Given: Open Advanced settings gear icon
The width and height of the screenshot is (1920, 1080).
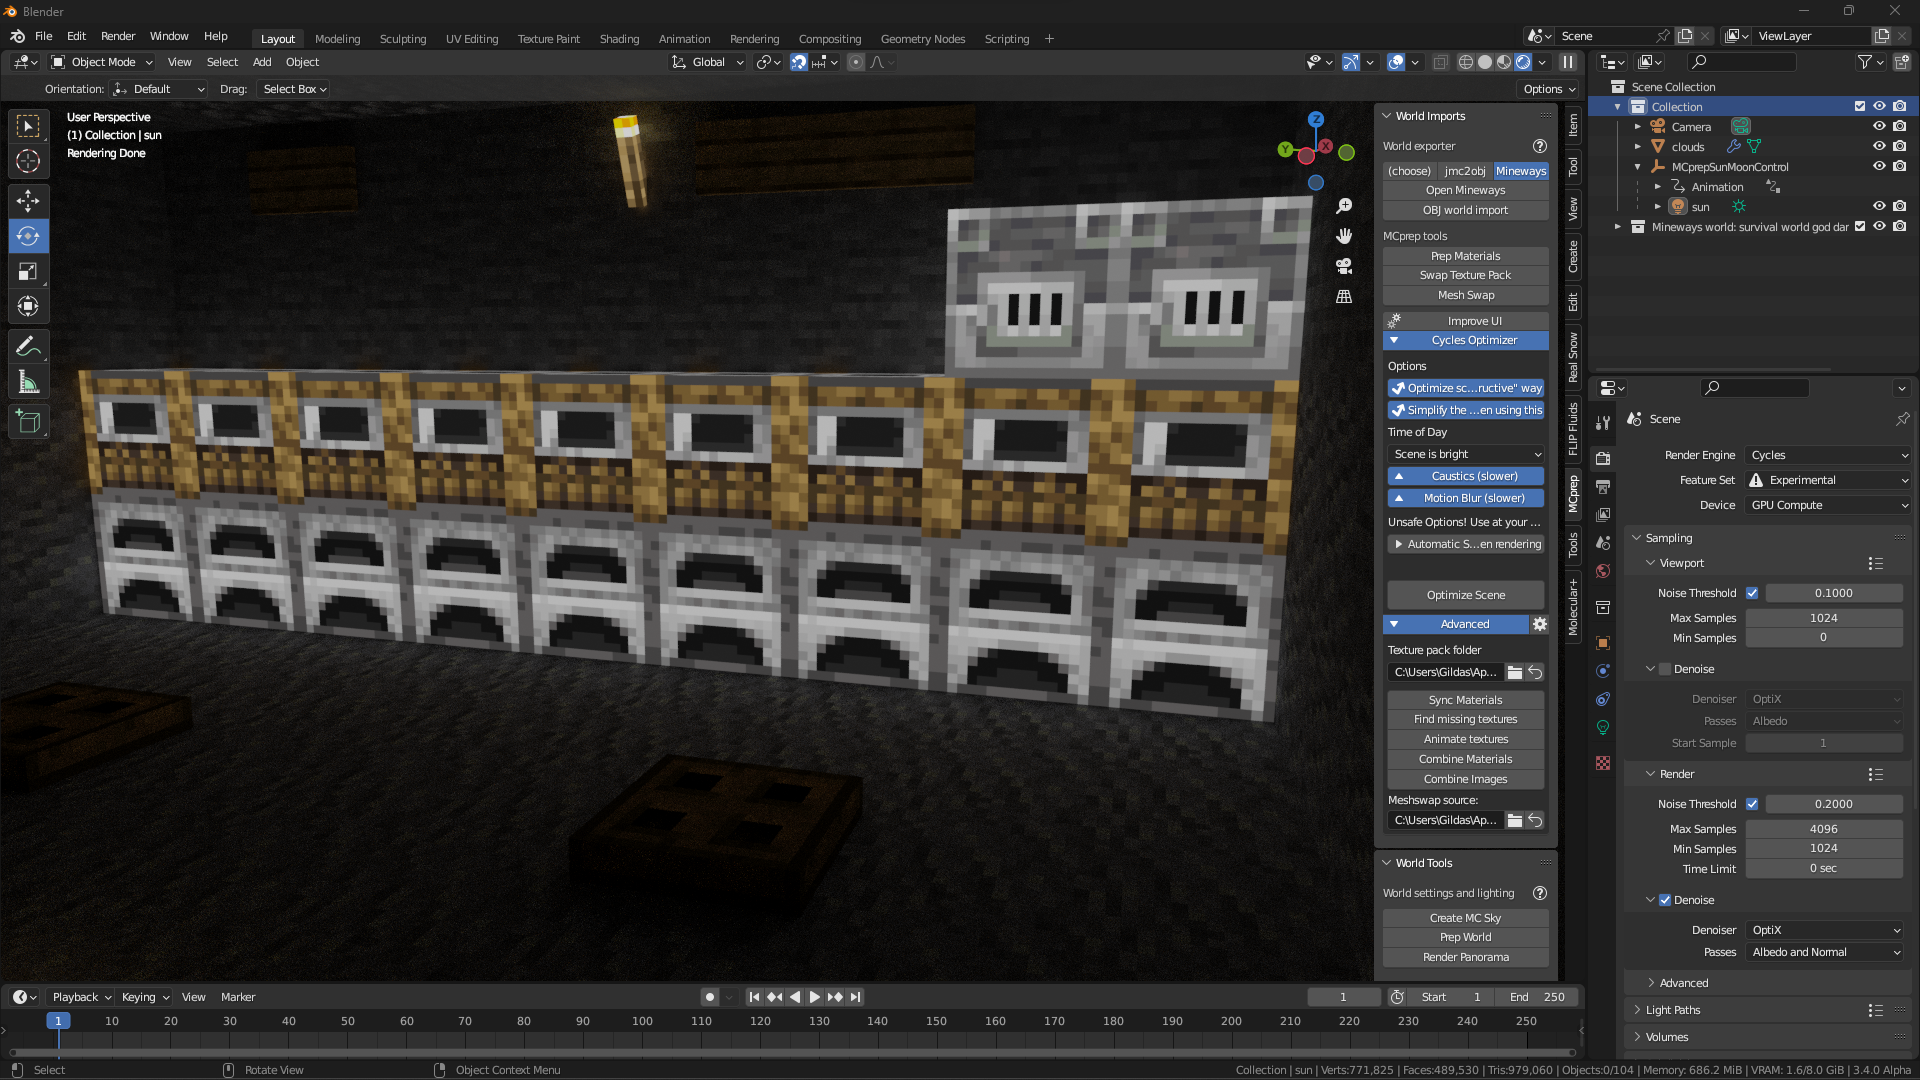Looking at the screenshot, I should (1540, 624).
